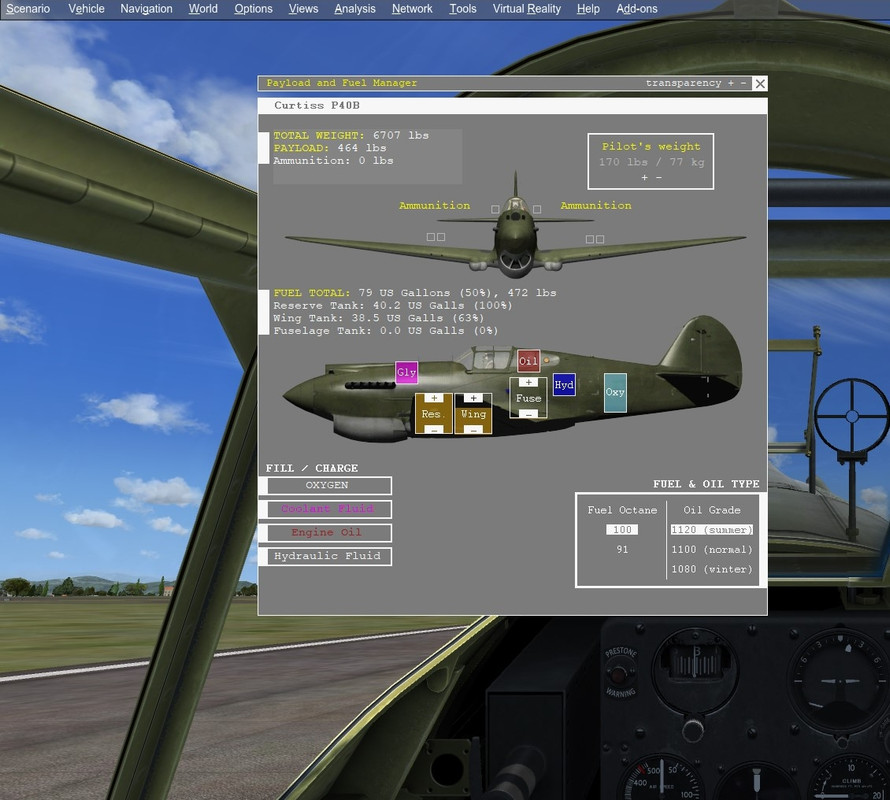Decrease pilot's weight with minus
The image size is (890, 800).
pos(658,178)
